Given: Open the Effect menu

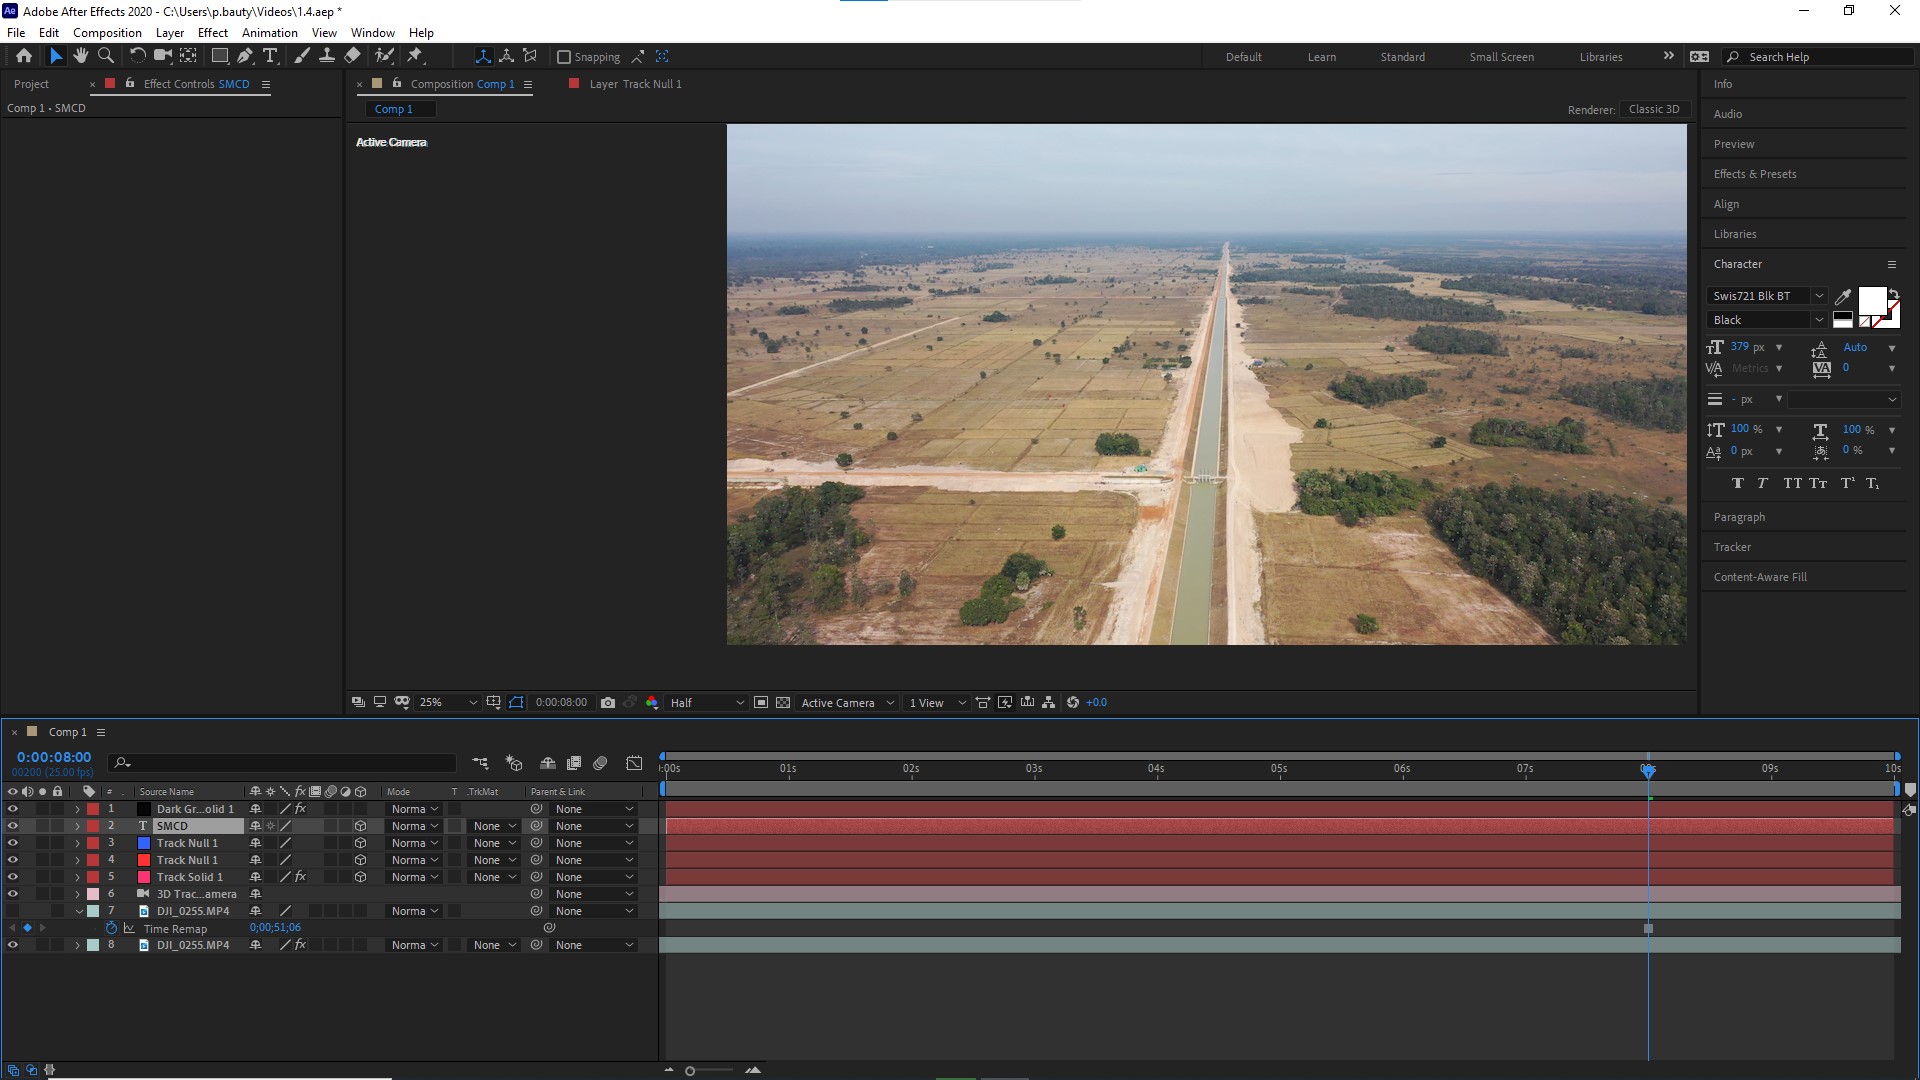Looking at the screenshot, I should click(212, 32).
